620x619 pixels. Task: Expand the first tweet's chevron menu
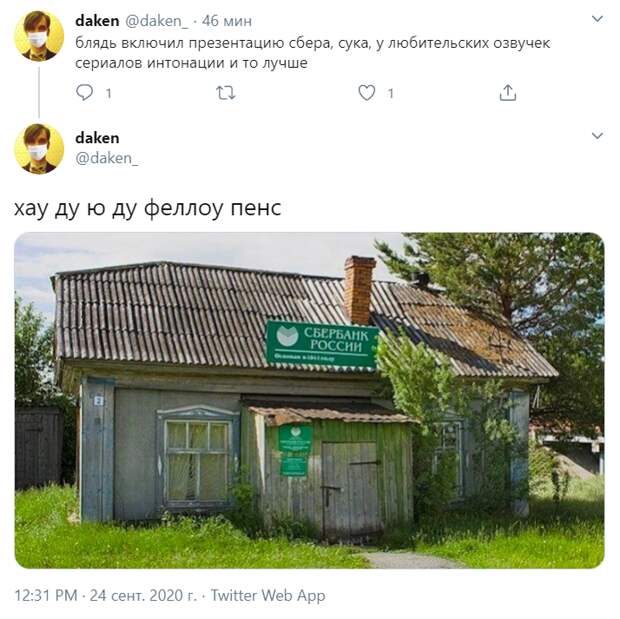pyautogui.click(x=597, y=19)
